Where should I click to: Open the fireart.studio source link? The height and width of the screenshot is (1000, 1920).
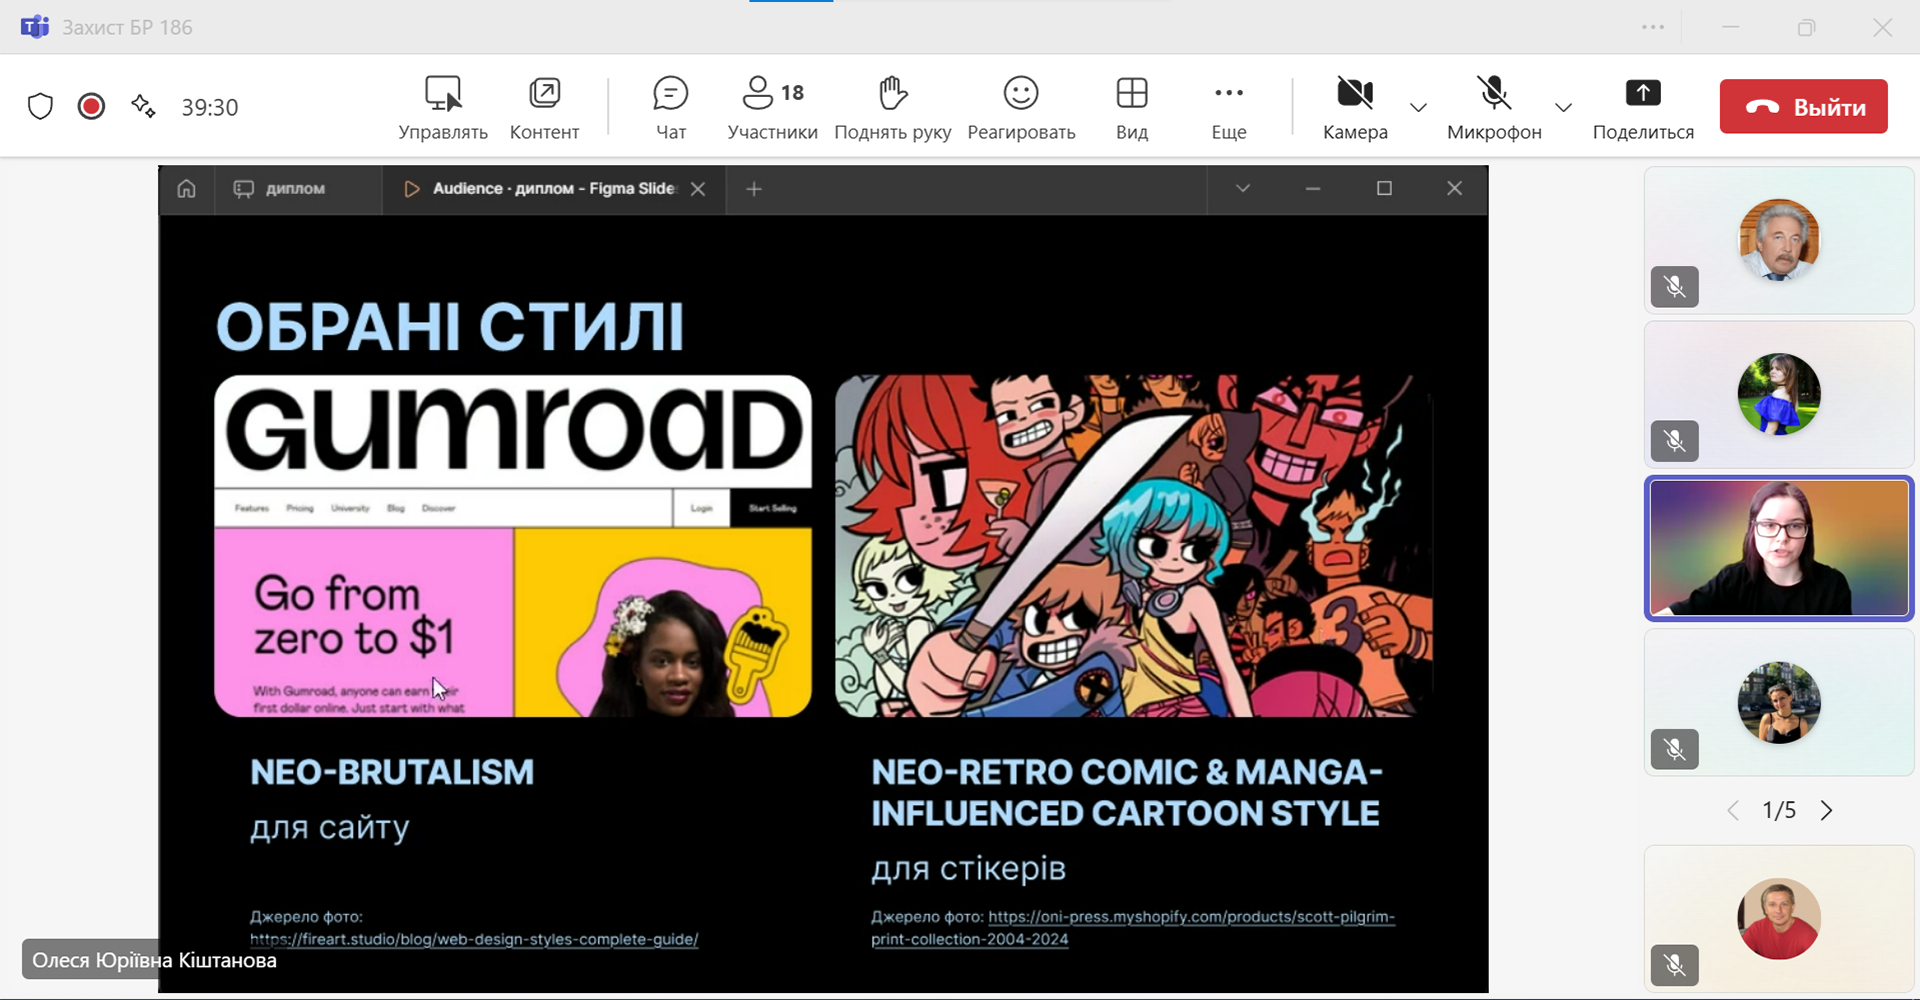click(474, 939)
